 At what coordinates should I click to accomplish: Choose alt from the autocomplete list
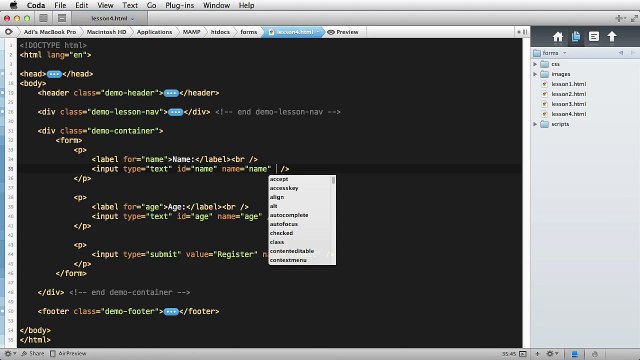point(300,206)
